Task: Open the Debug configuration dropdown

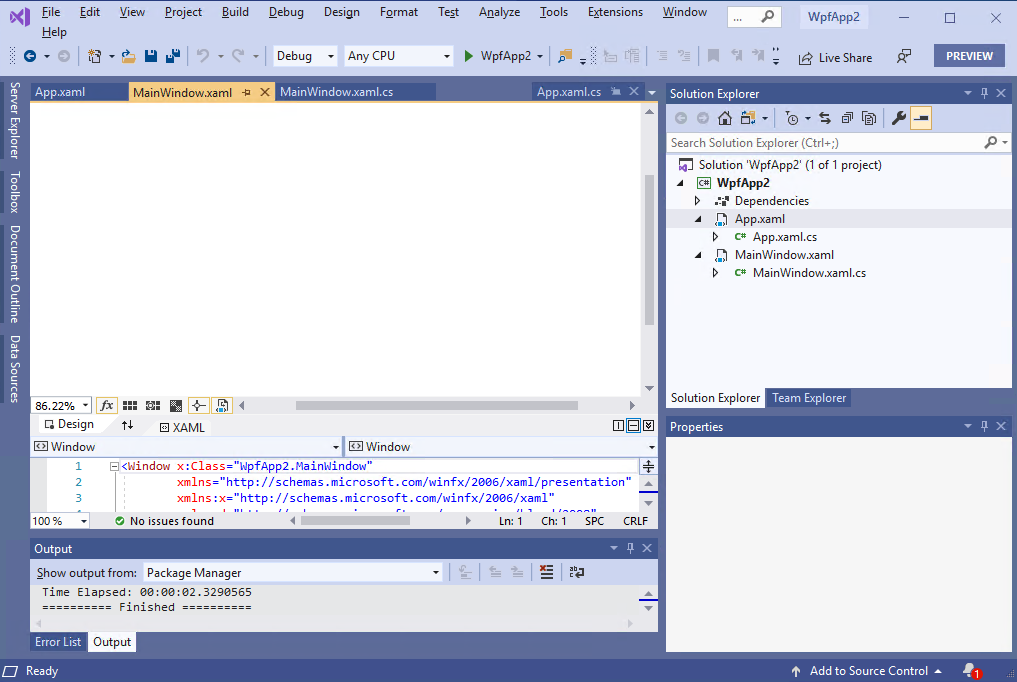Action: point(304,56)
